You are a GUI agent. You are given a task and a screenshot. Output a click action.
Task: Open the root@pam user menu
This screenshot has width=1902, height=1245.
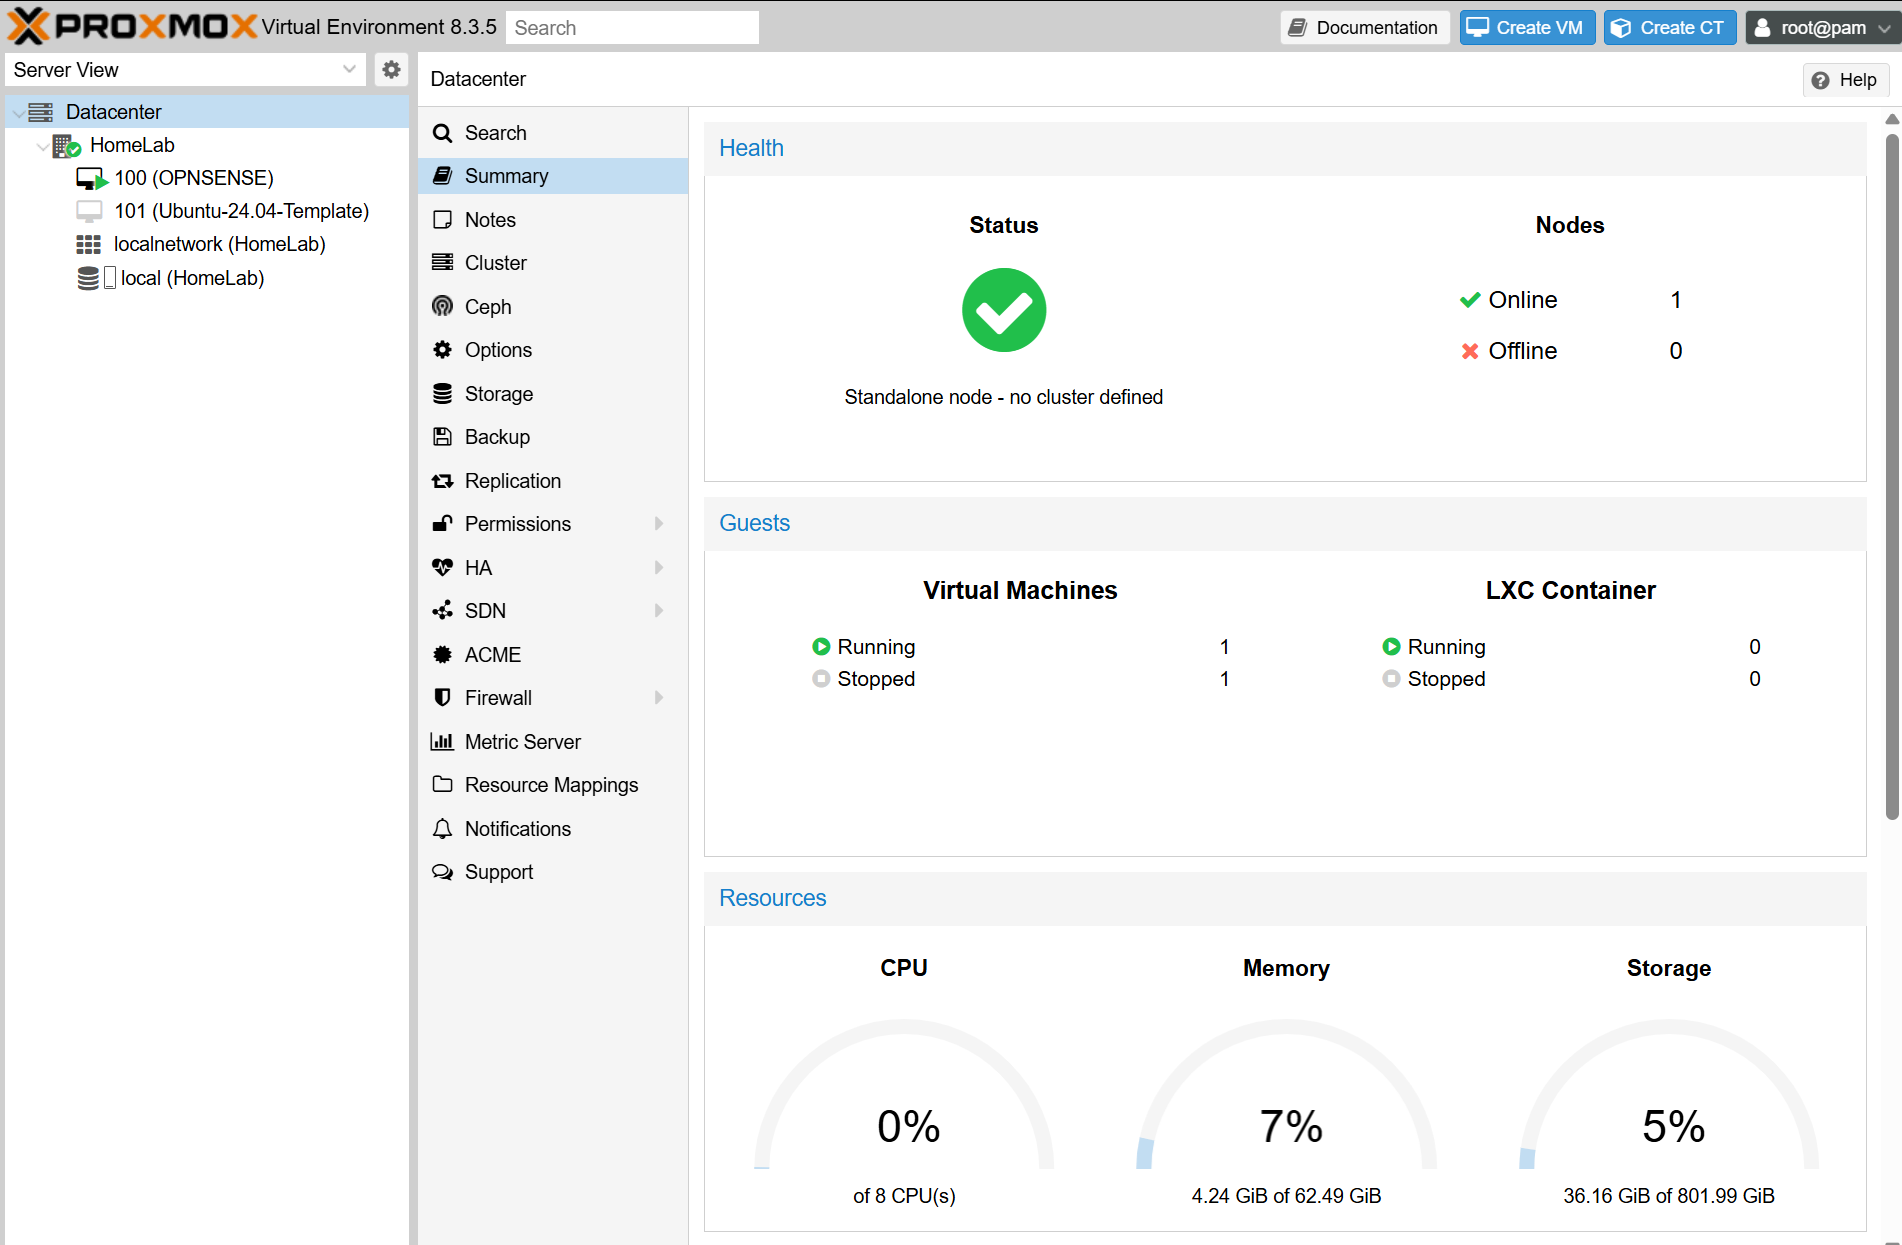coord(1822,28)
